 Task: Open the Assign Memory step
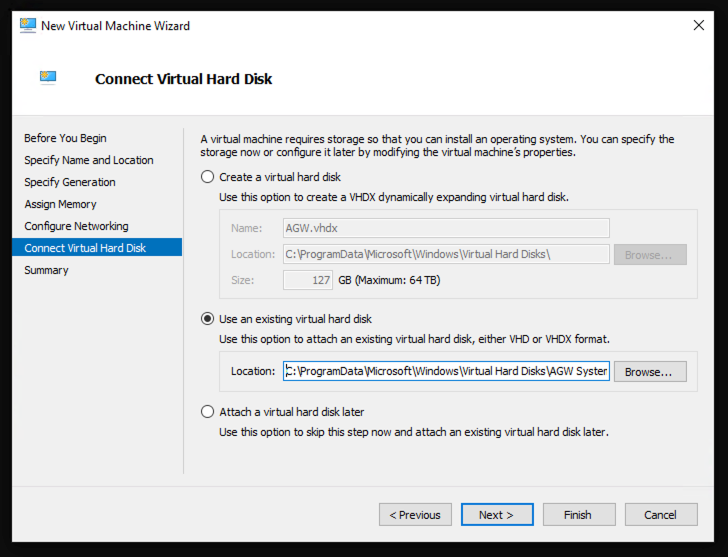click(x=60, y=204)
